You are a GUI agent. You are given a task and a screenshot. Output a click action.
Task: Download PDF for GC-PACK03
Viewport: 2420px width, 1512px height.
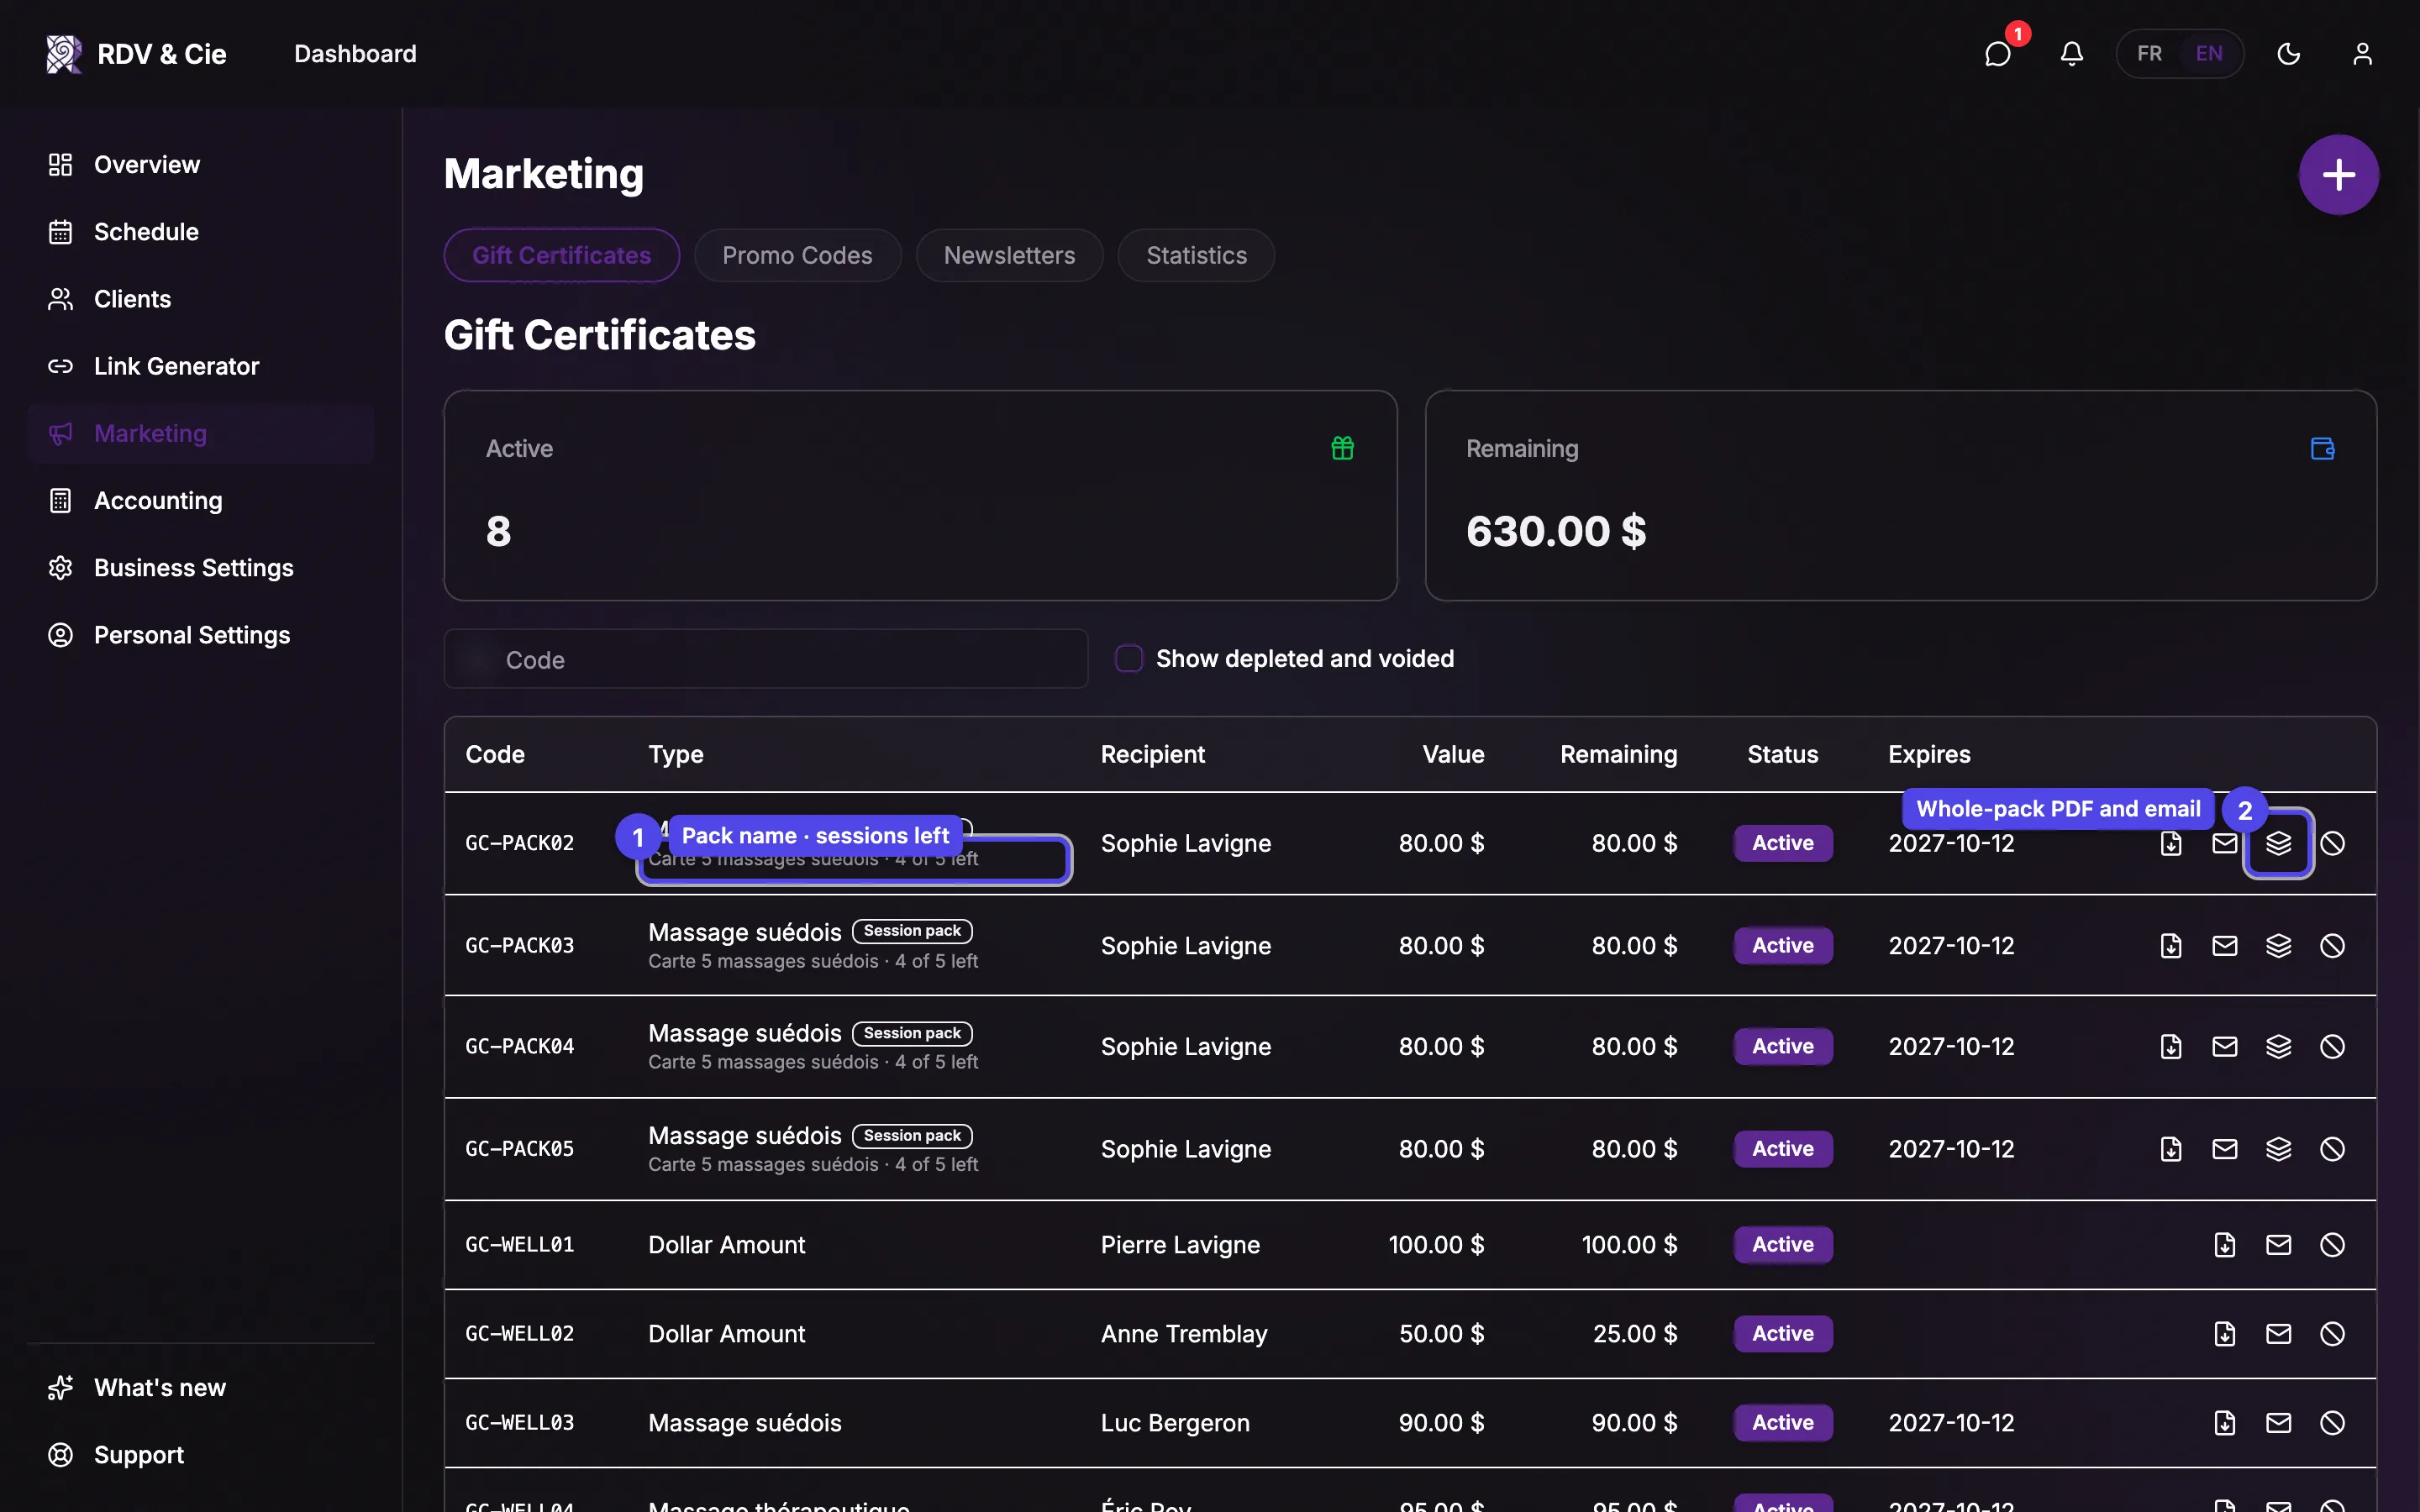[x=2171, y=945]
